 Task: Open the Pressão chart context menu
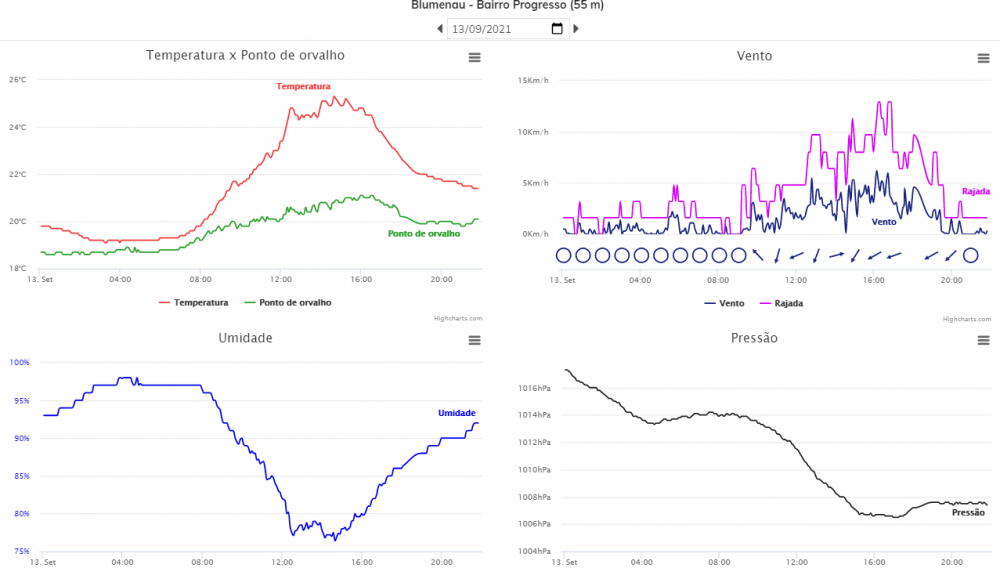[983, 341]
